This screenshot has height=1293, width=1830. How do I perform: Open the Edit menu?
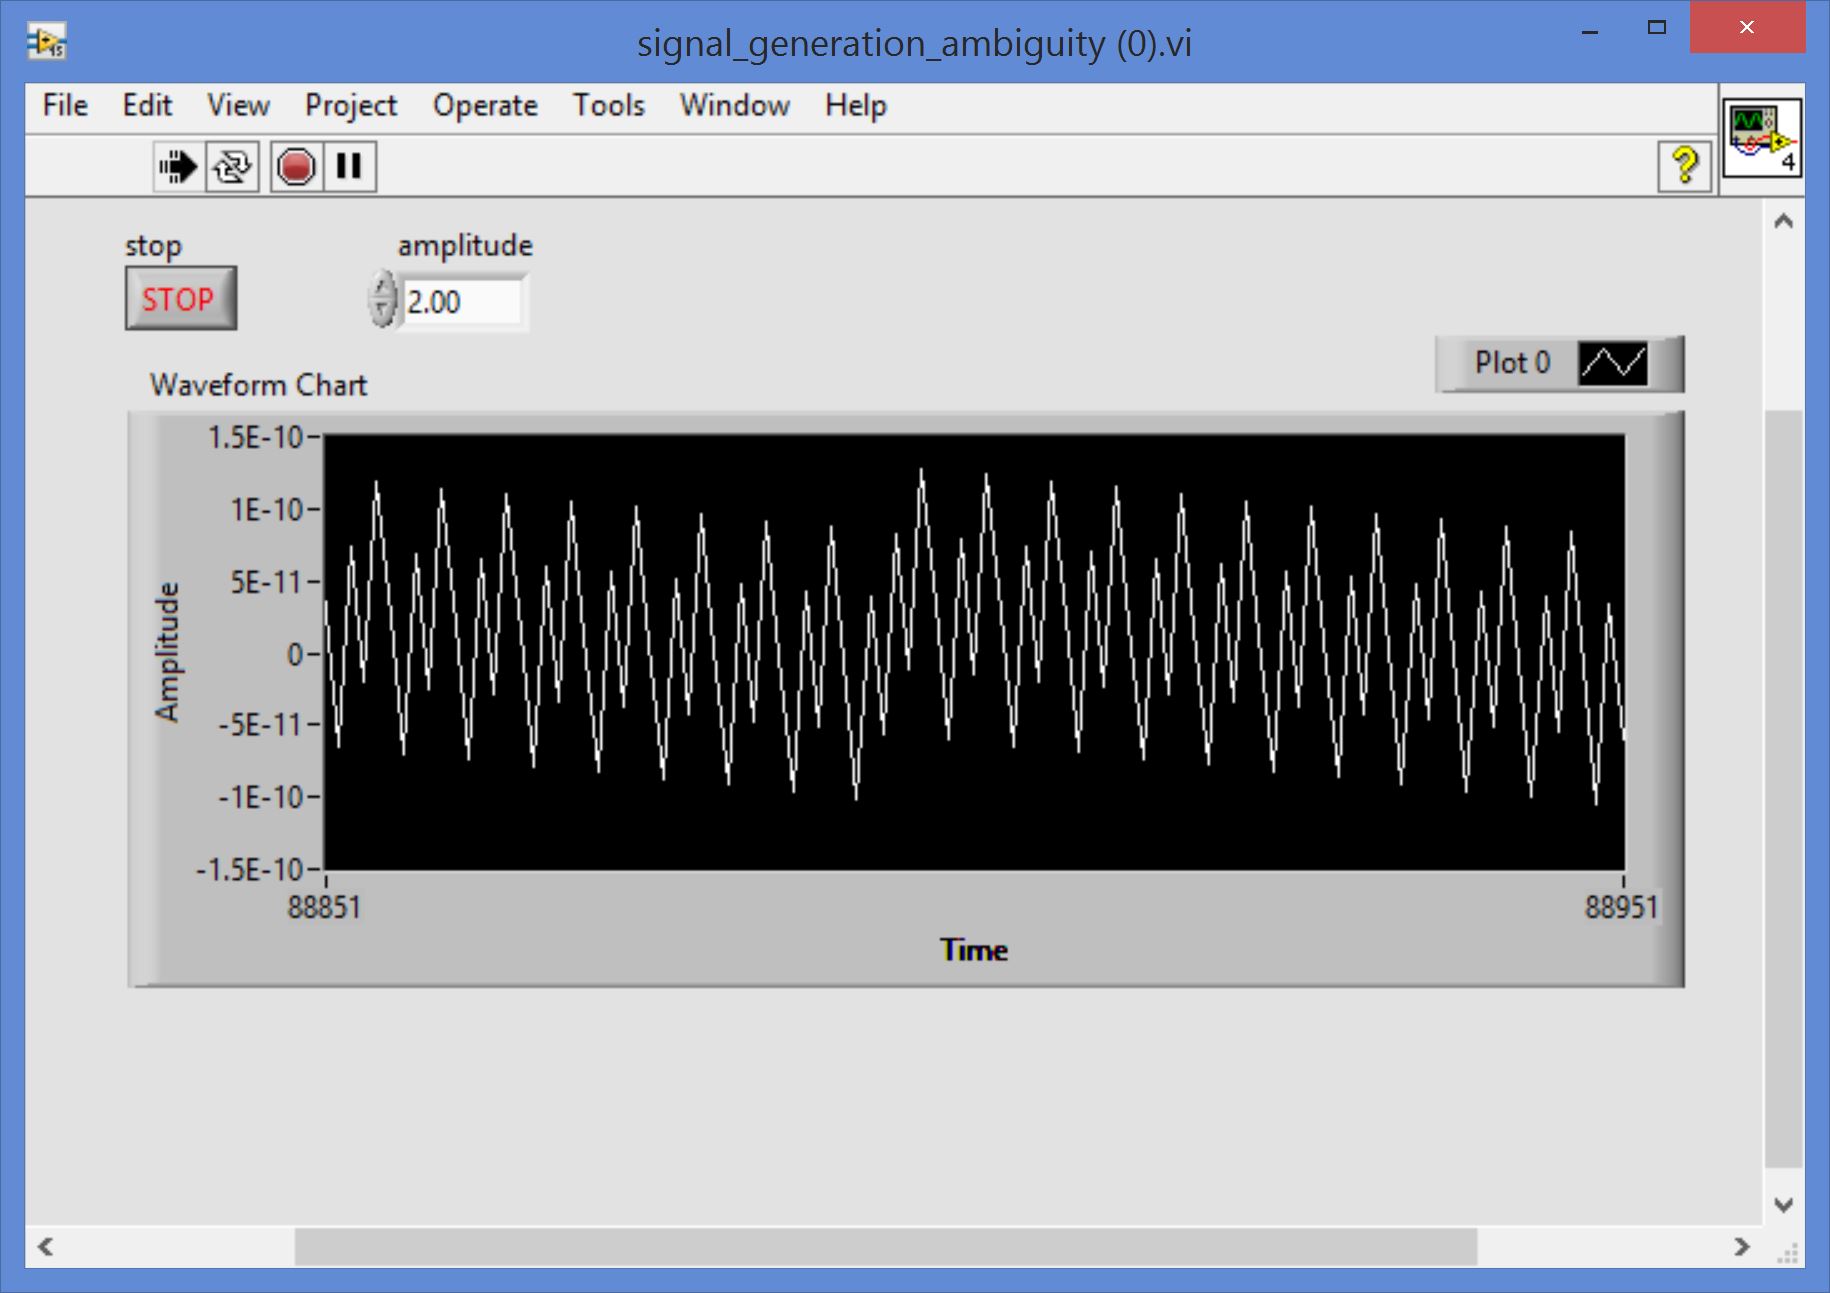pyautogui.click(x=147, y=105)
